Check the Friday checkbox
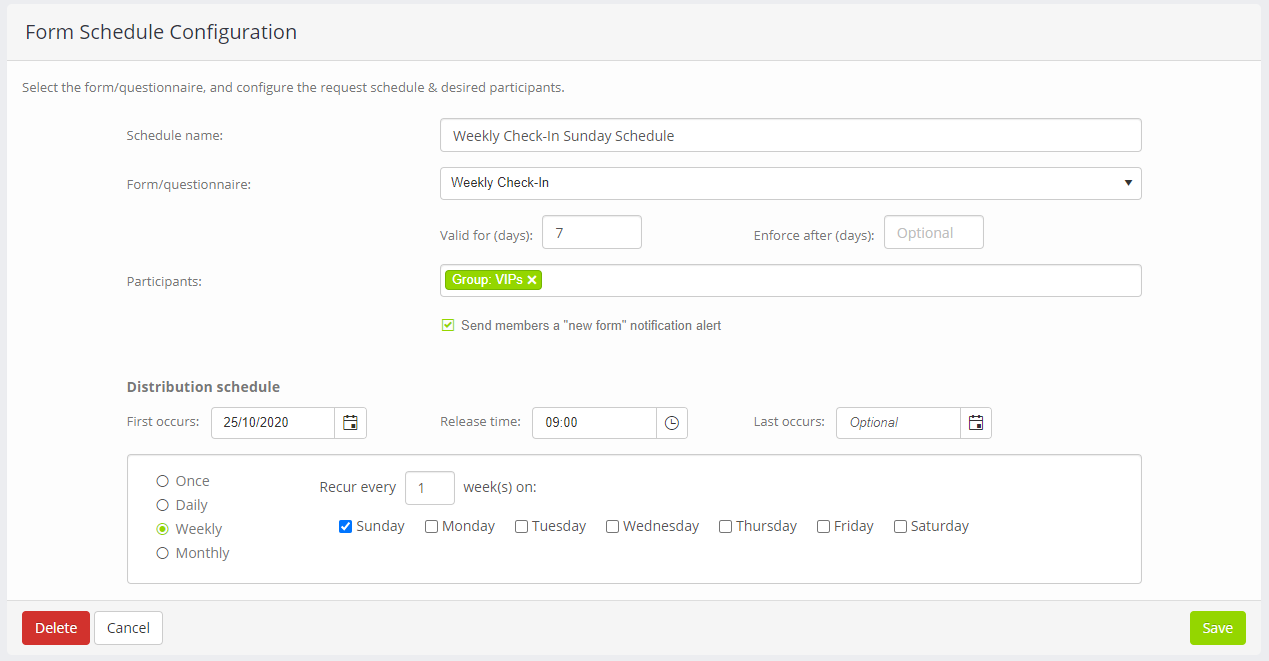The width and height of the screenshot is (1269, 661). click(x=823, y=526)
